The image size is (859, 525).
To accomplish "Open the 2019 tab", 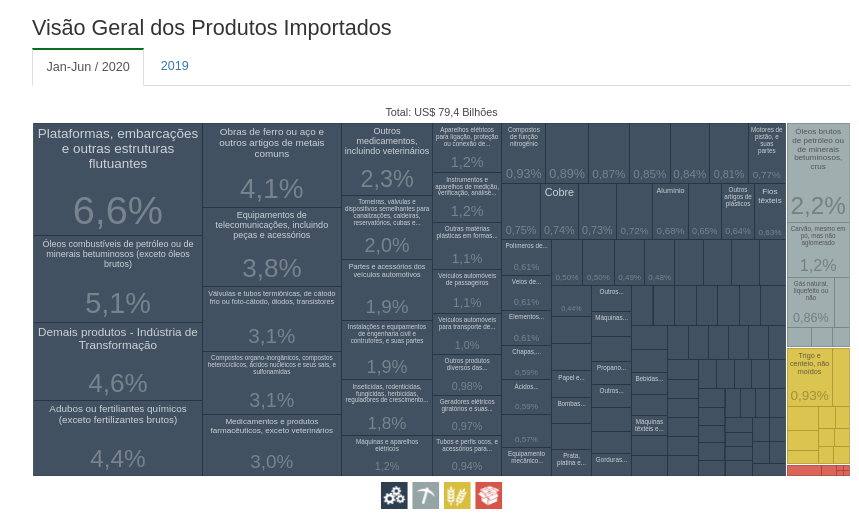I will coord(175,66).
